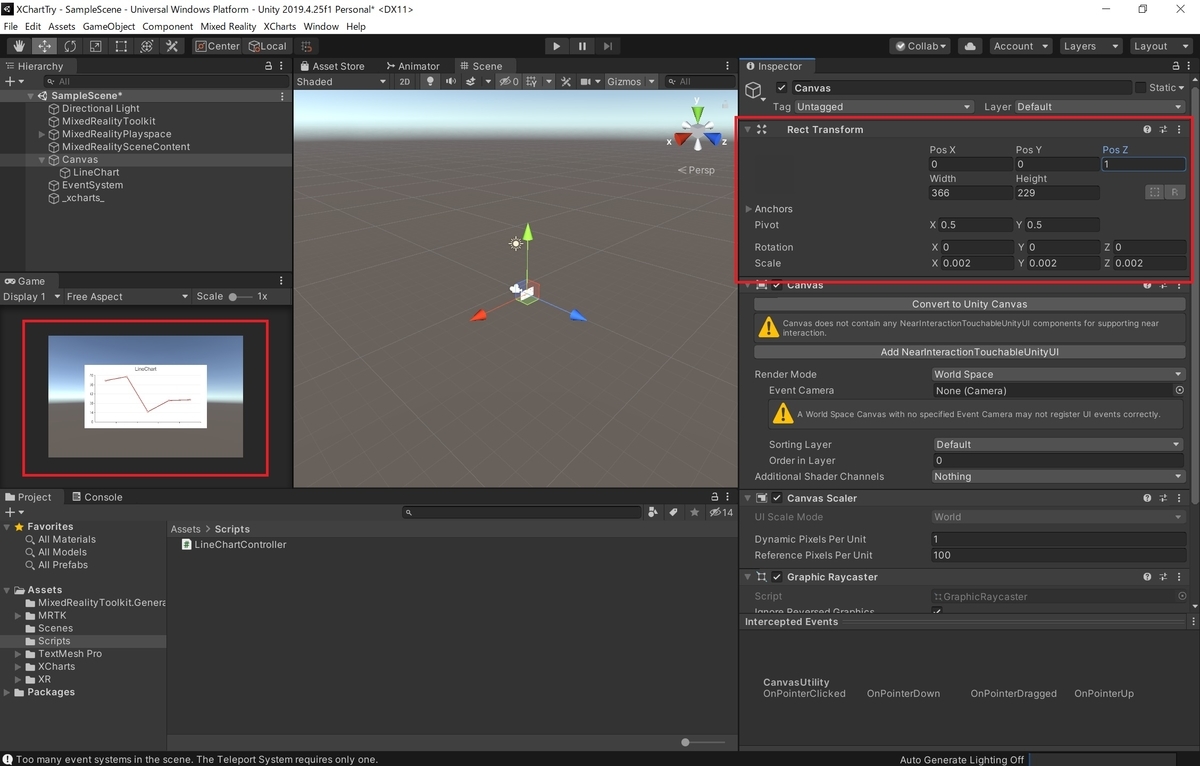Open the Shaded draw mode dropdown

tap(342, 81)
